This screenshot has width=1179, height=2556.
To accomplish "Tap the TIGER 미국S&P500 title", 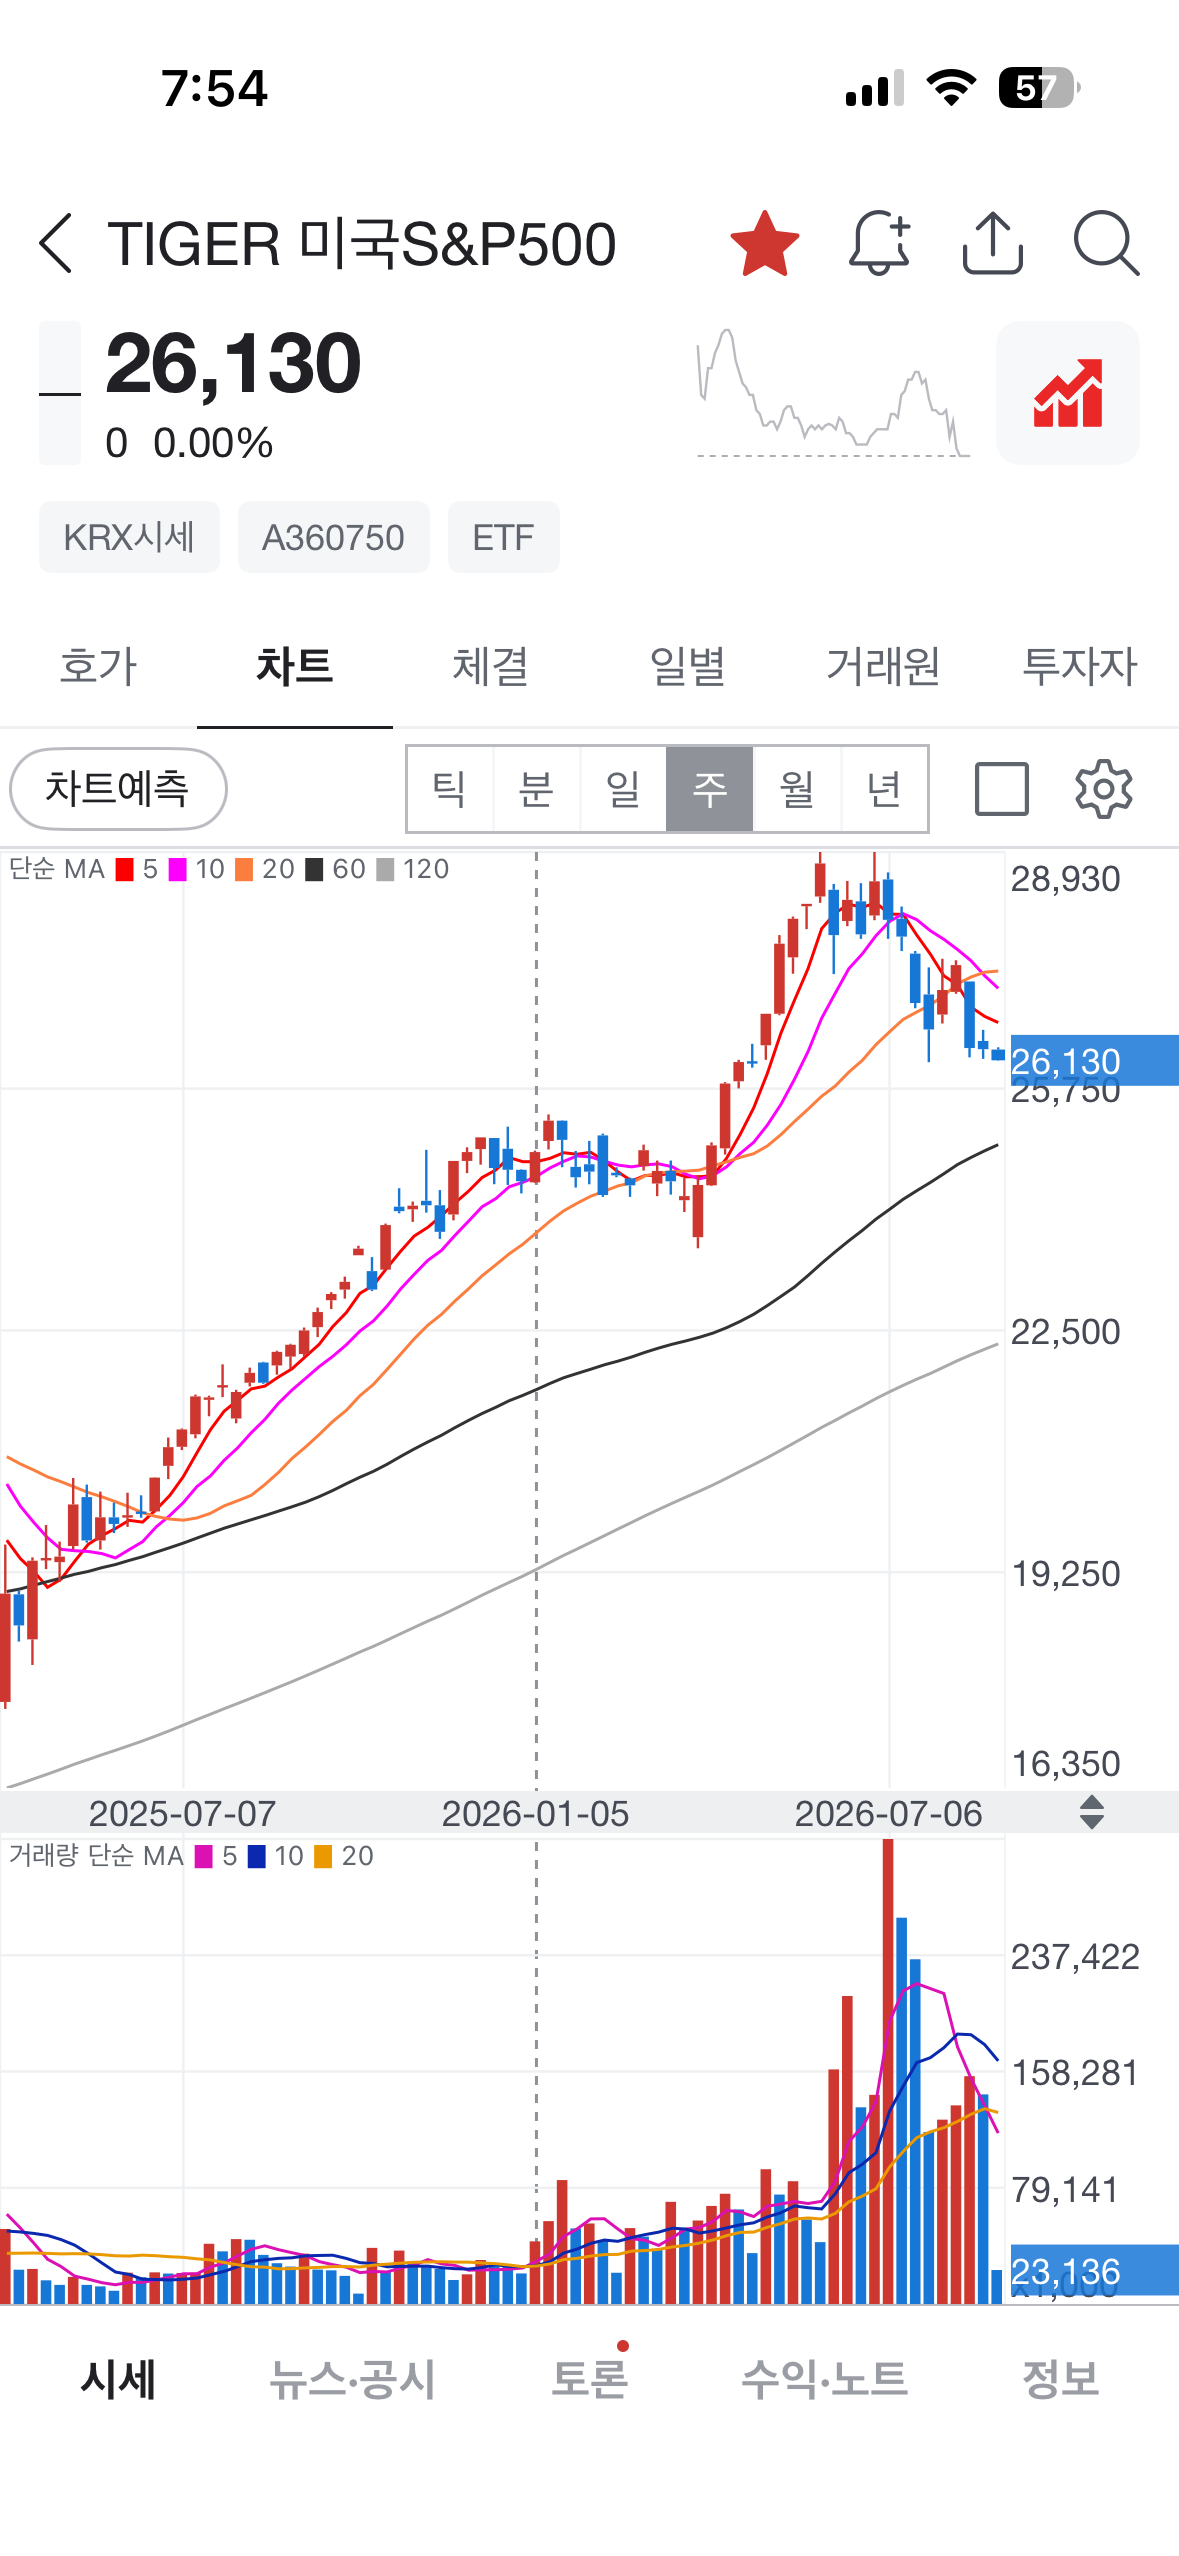I will click(x=361, y=244).
